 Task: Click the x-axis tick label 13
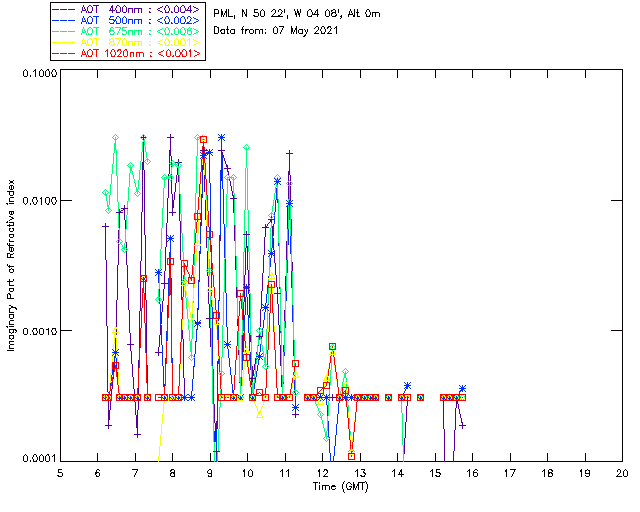[x=360, y=473]
